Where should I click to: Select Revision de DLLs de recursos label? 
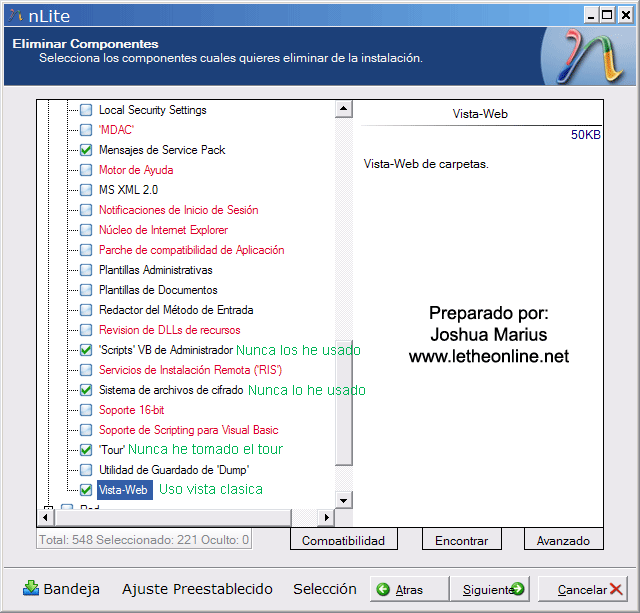[x=169, y=330]
